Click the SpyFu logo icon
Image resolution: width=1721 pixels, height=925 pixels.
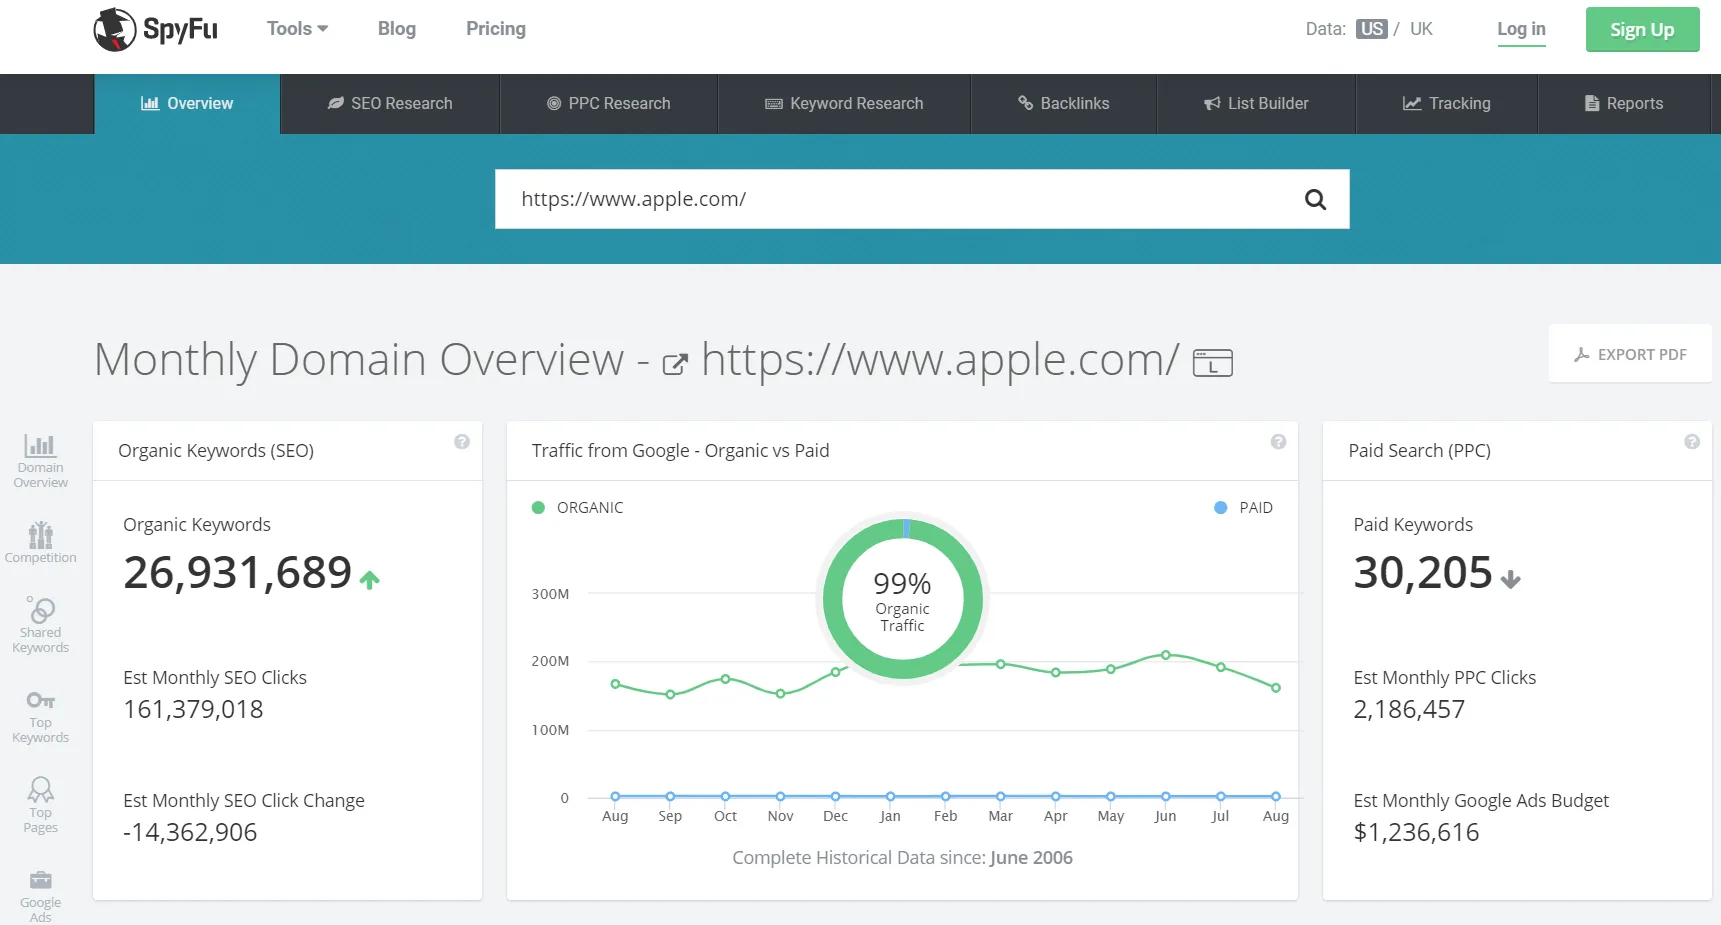point(115,30)
